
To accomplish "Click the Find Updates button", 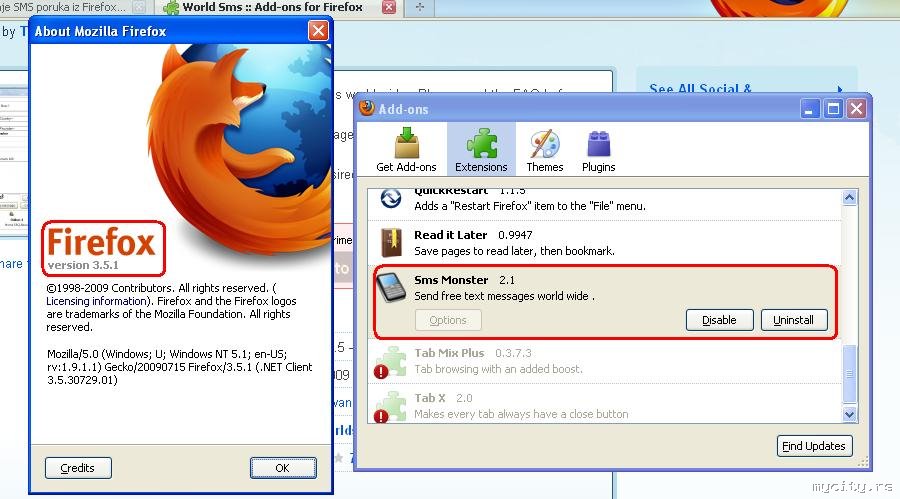I will point(814,446).
